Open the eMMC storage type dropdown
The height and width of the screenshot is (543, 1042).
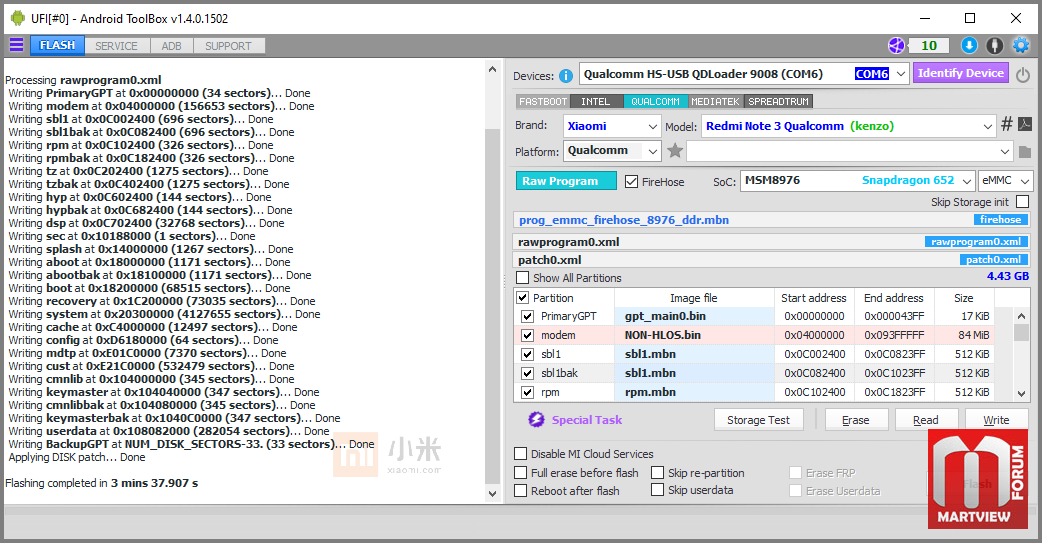coord(1006,181)
